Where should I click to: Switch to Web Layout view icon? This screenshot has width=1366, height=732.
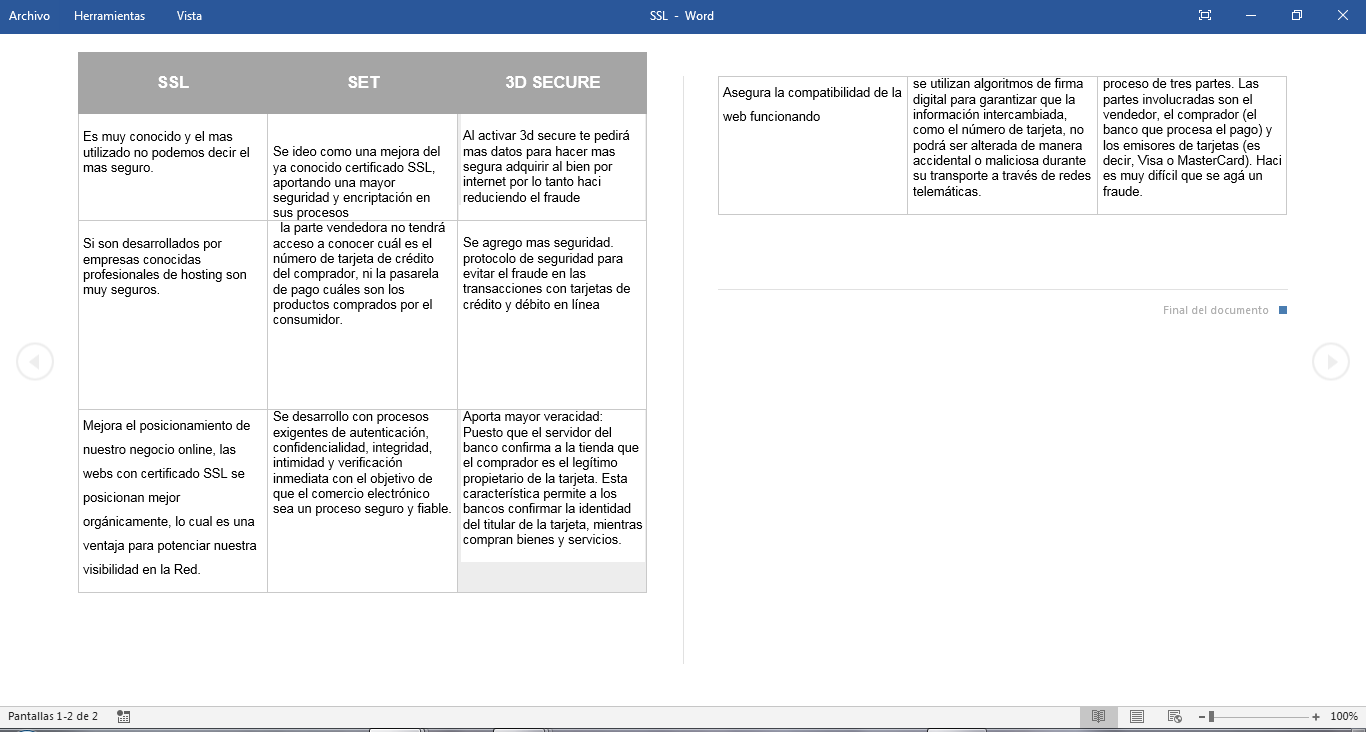(x=1175, y=716)
